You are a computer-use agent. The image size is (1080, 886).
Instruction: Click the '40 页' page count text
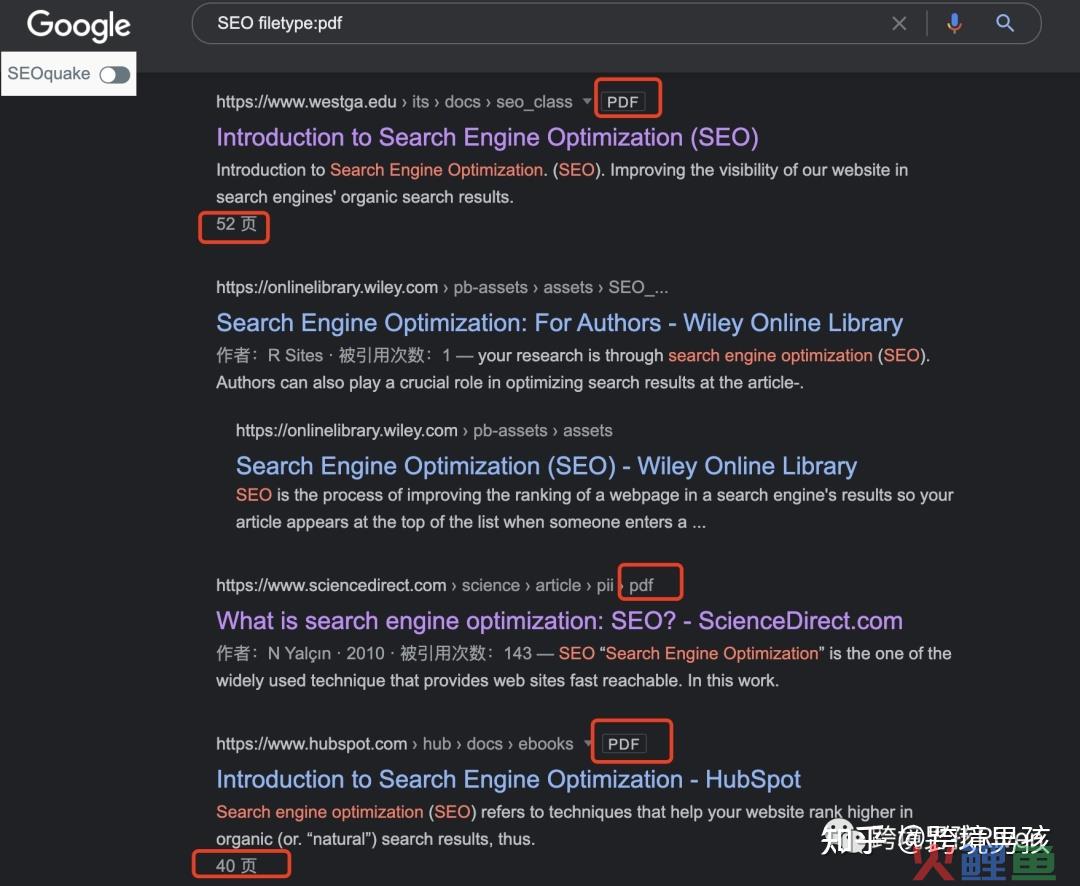click(236, 865)
